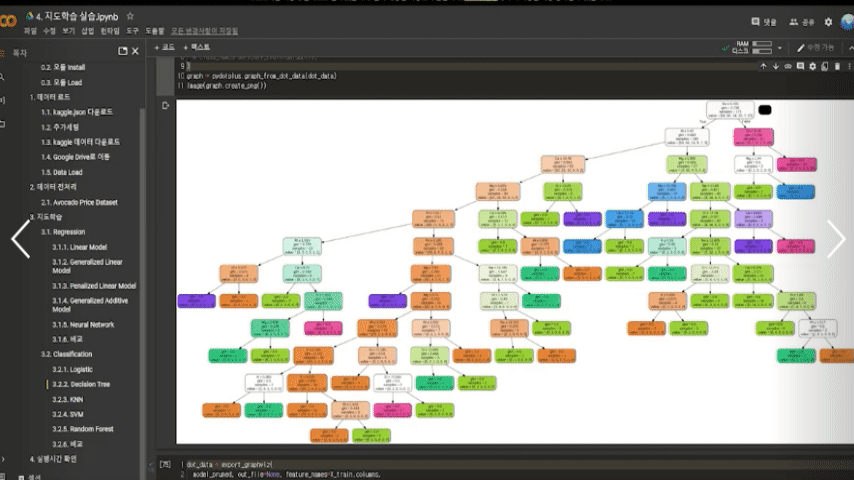854x480 pixels.
Task: Close the table of contents panel
Action: 137,51
